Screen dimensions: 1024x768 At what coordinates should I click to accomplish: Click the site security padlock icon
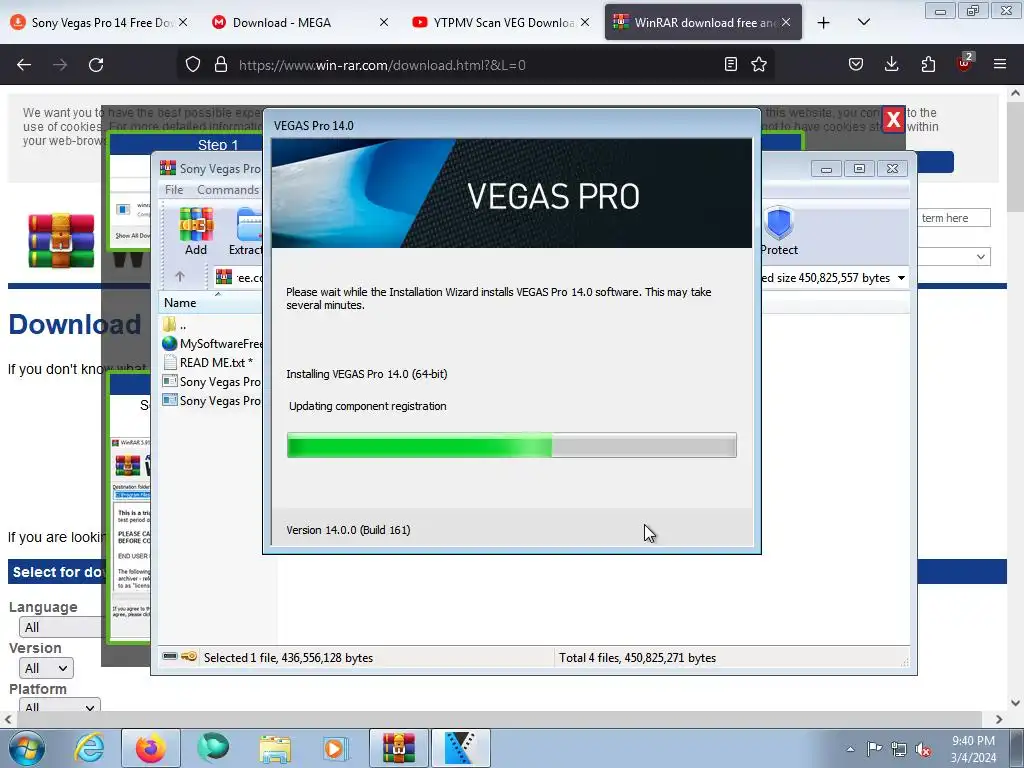pos(221,64)
